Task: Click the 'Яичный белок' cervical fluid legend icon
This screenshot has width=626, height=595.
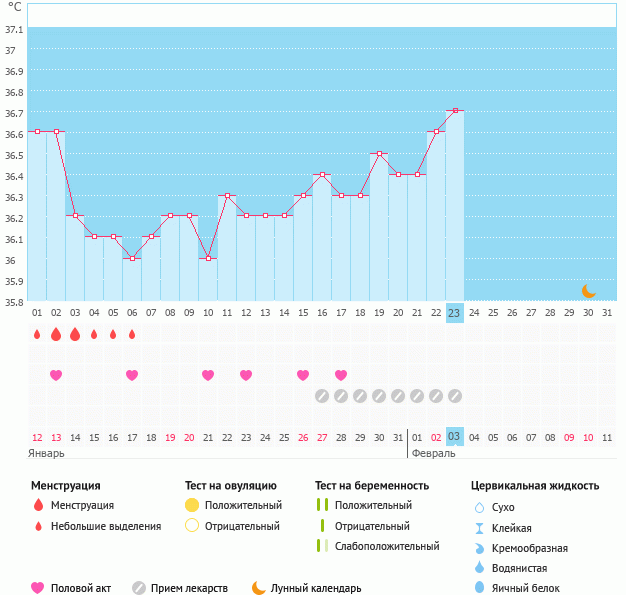Action: click(479, 588)
